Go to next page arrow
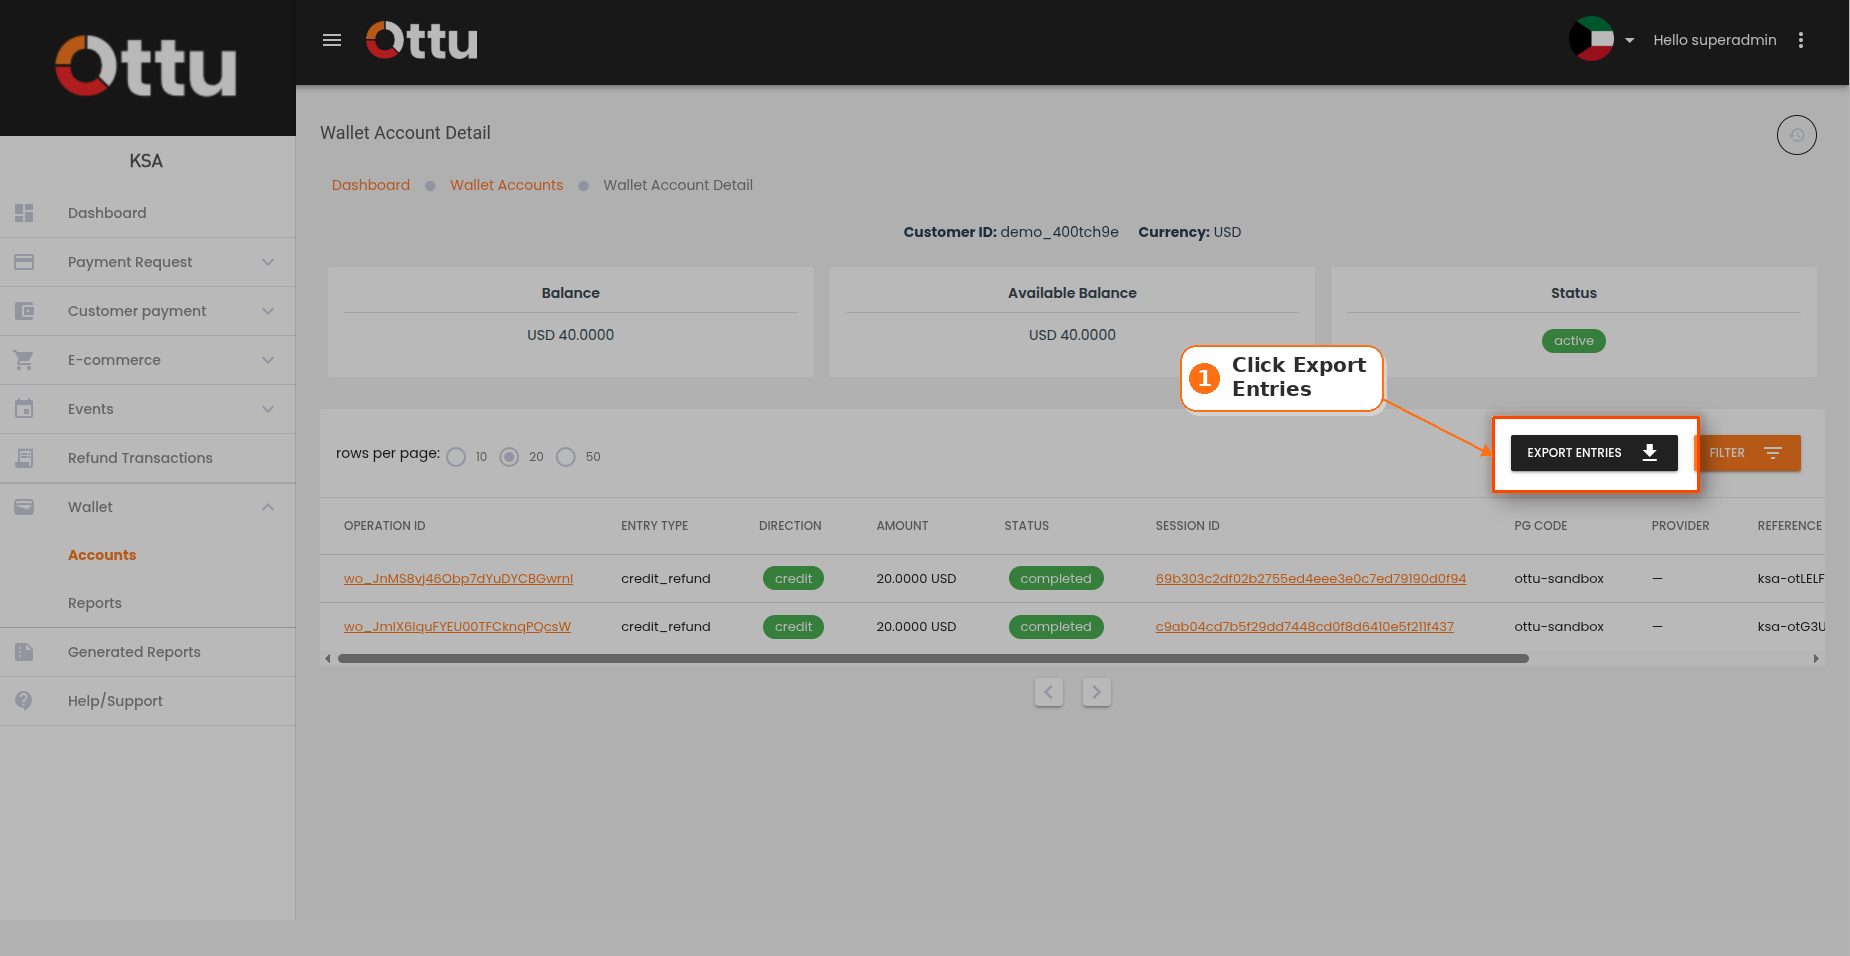The width and height of the screenshot is (1850, 956). click(x=1097, y=692)
